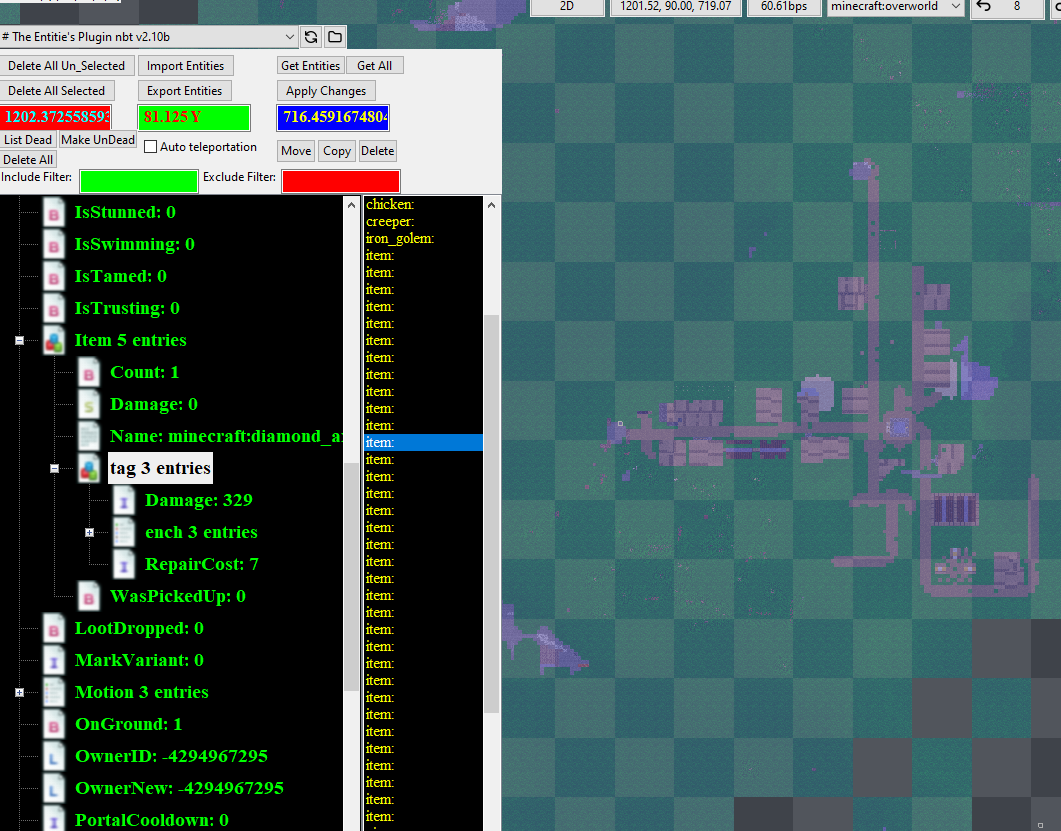
Task: Click the Apply Changes button
Action: click(325, 91)
